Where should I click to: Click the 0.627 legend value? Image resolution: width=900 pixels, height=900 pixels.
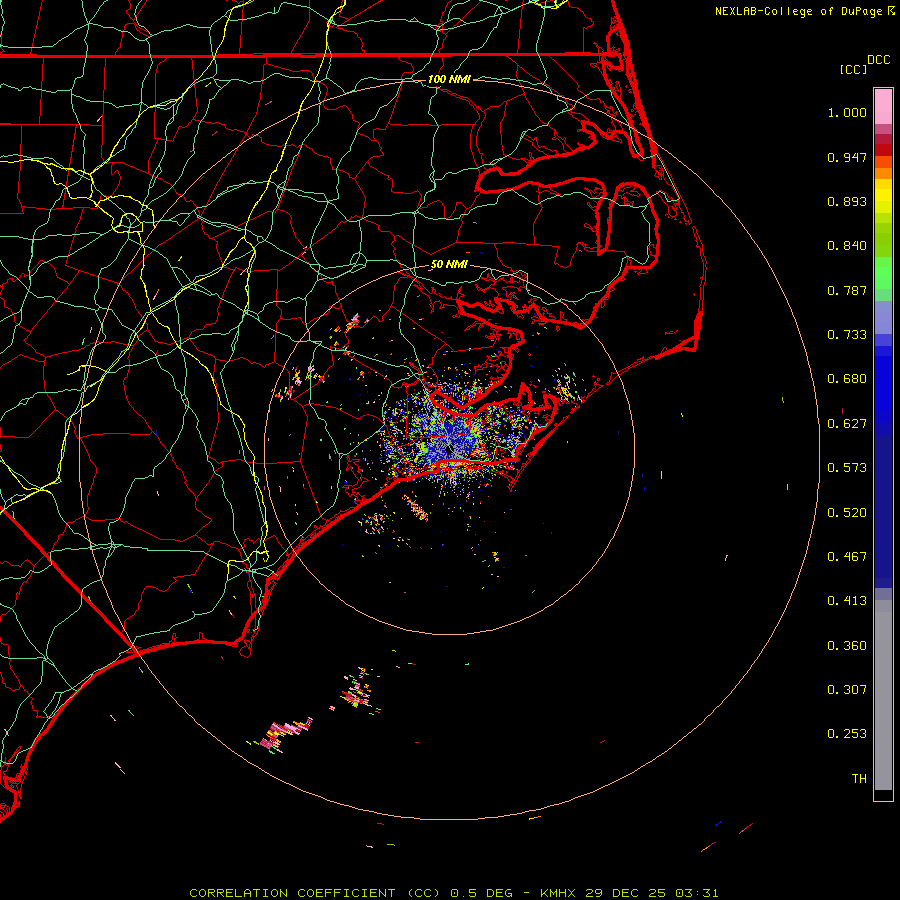pyautogui.click(x=847, y=424)
